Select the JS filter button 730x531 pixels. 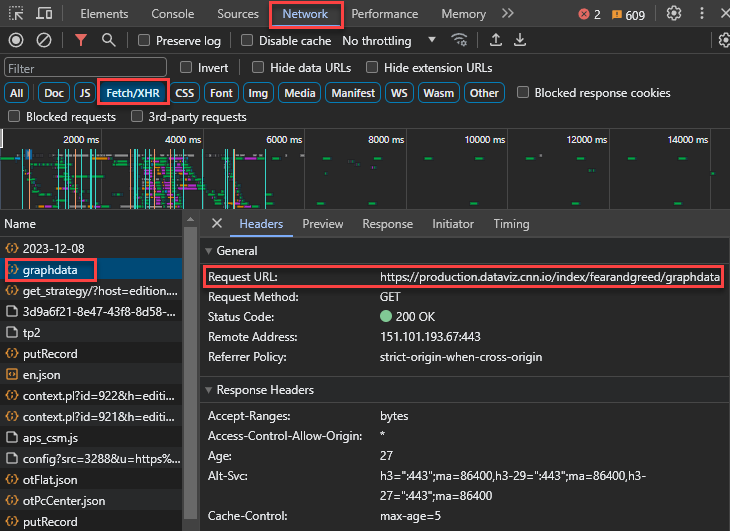[85, 93]
